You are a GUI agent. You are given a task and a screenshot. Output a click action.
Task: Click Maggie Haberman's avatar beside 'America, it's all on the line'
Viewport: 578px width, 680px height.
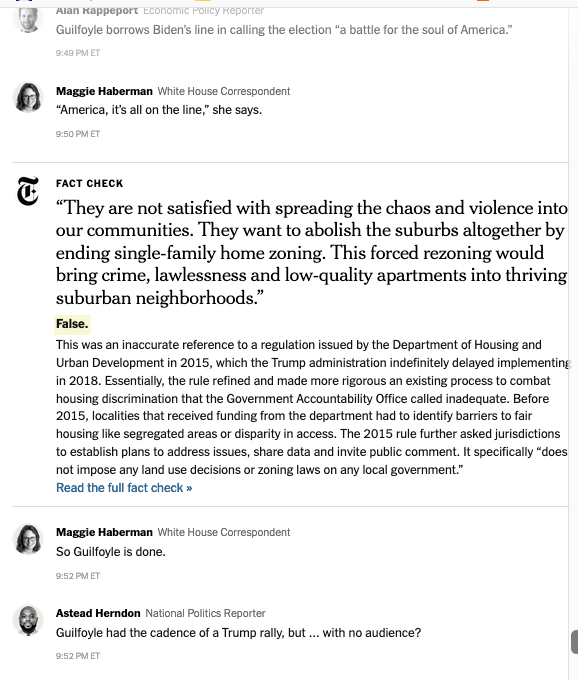pos(28,98)
